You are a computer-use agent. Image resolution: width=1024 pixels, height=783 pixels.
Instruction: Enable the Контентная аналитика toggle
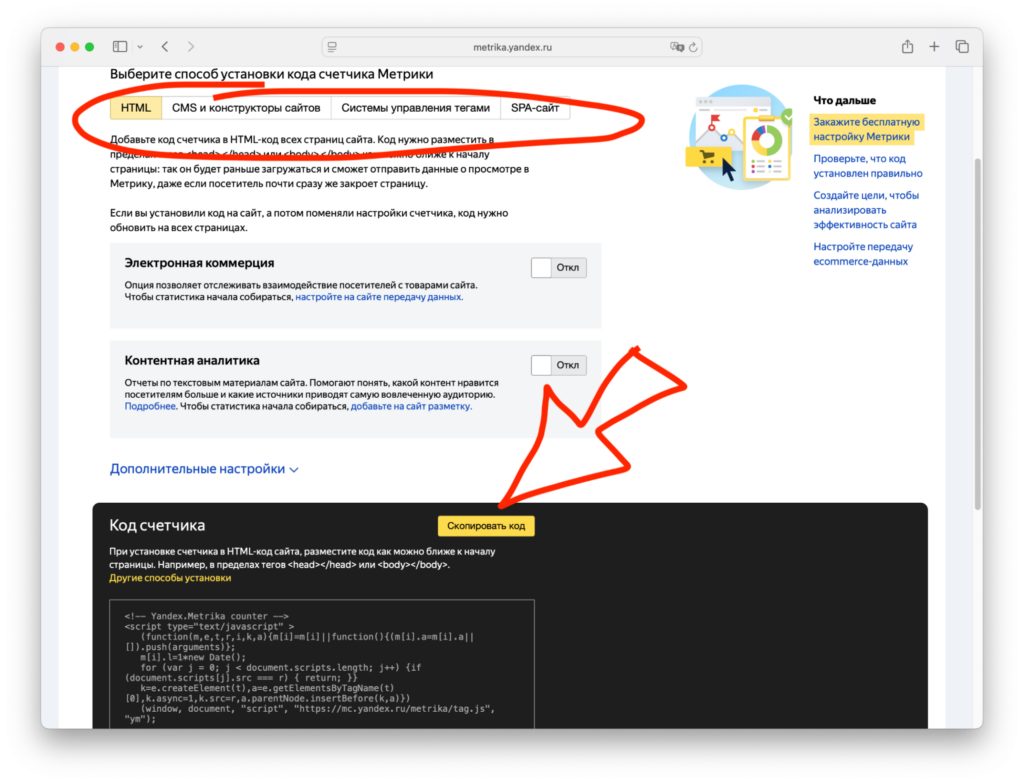[558, 365]
